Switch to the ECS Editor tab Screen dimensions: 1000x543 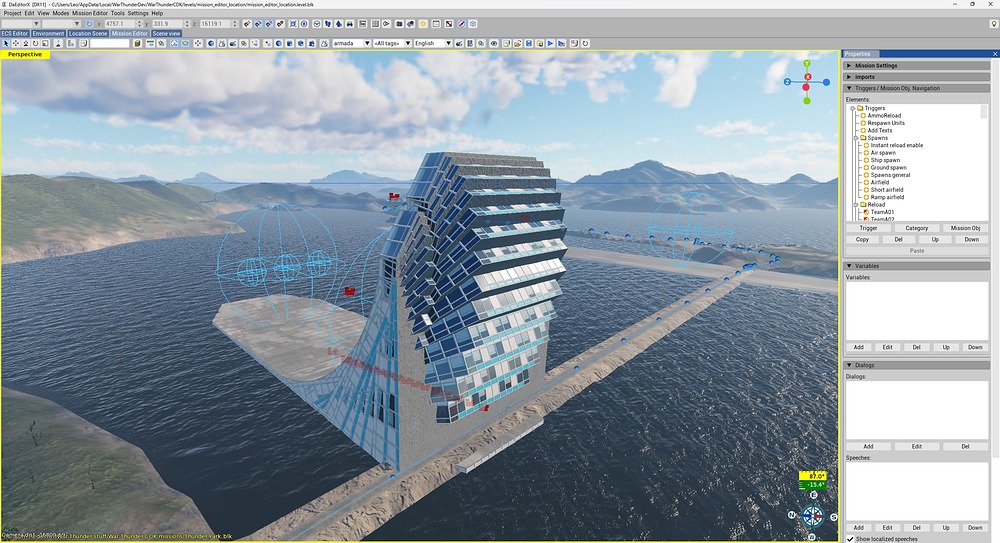pyautogui.click(x=15, y=33)
